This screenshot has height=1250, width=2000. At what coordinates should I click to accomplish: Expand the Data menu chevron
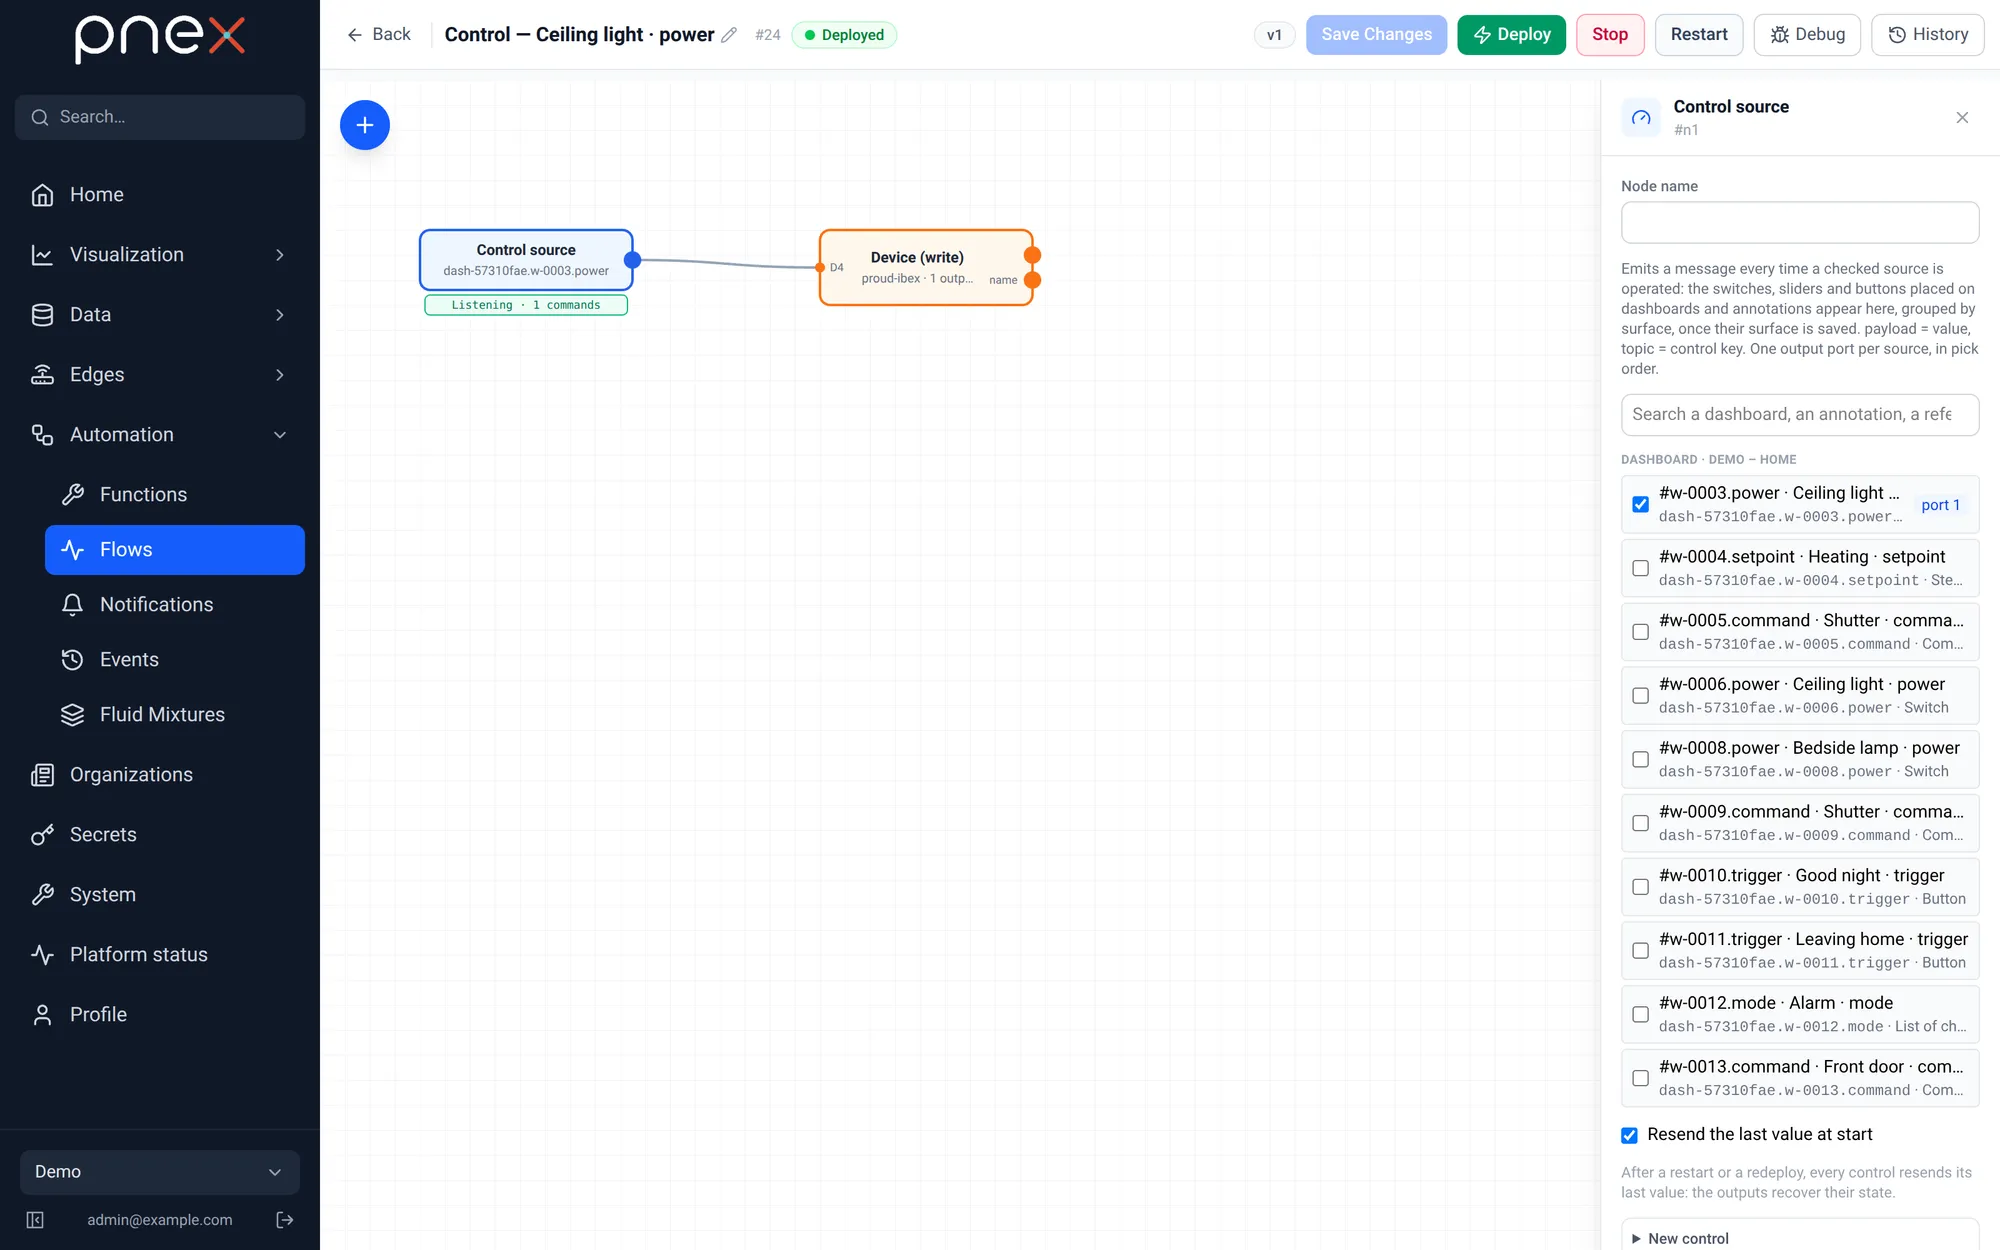tap(280, 315)
